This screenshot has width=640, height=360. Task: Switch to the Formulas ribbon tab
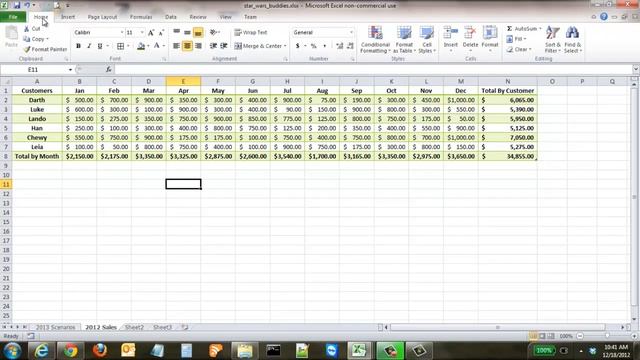[x=141, y=17]
